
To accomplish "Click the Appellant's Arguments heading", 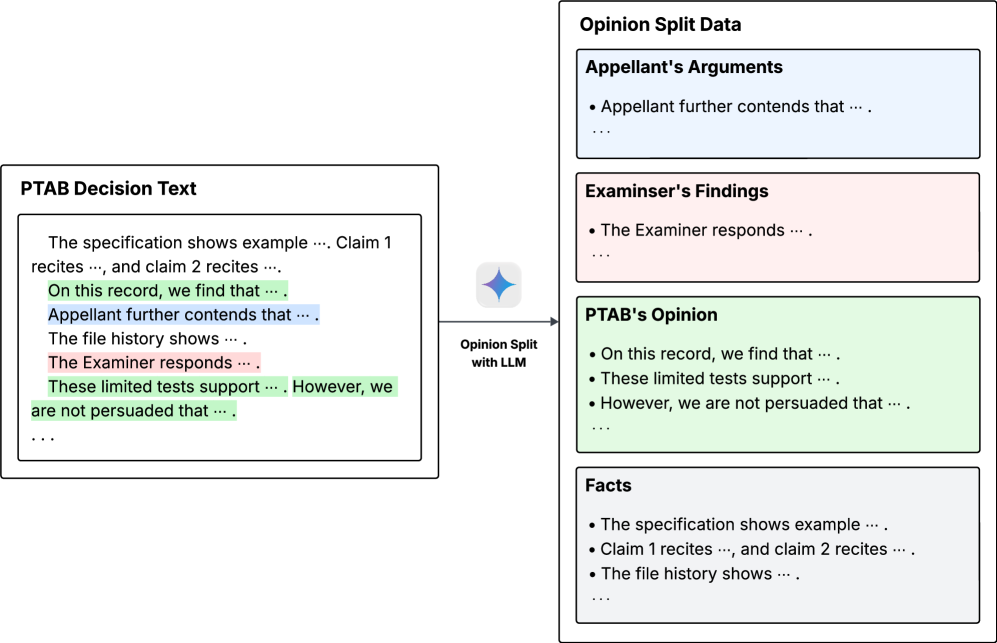I will tap(684, 68).
